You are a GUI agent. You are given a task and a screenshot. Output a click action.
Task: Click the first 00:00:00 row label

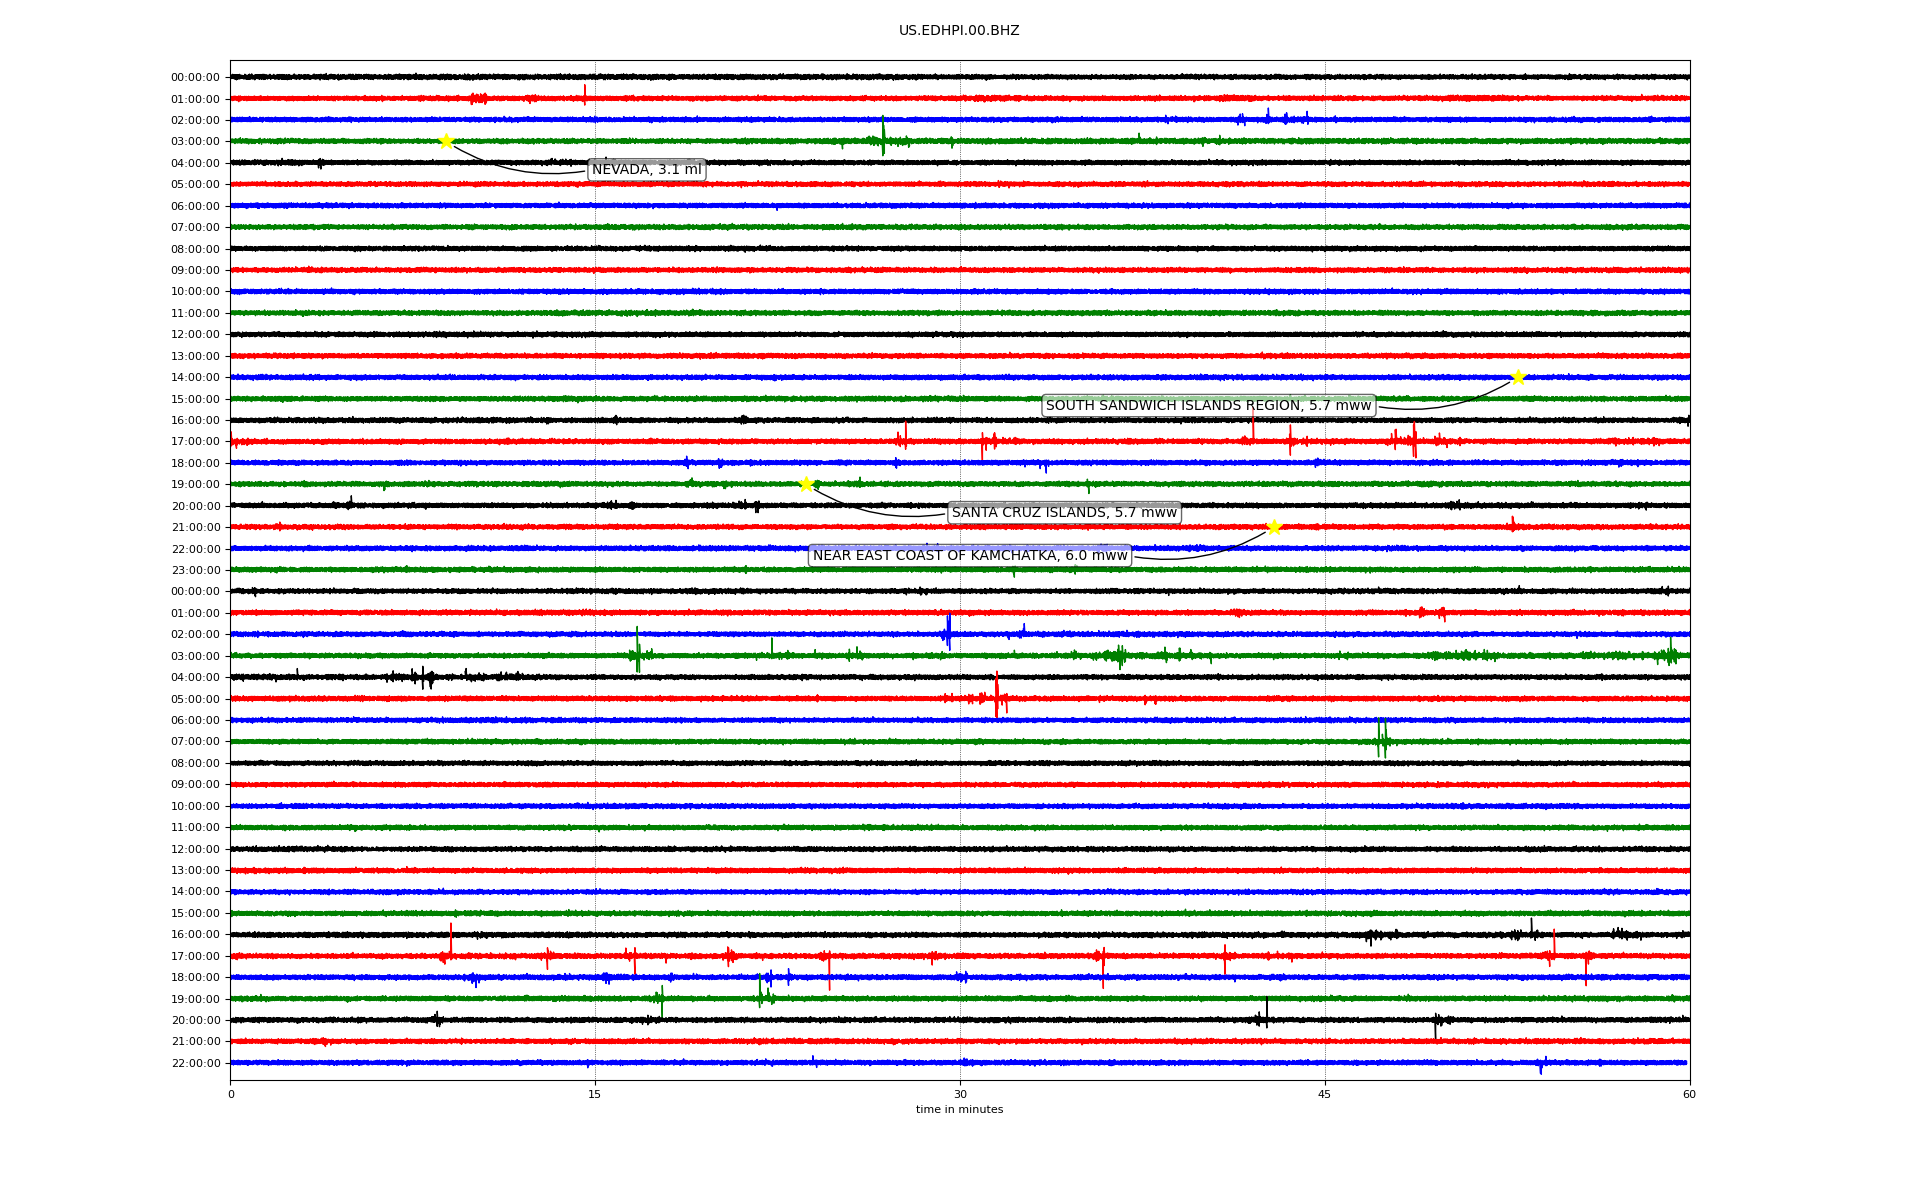pos(195,78)
